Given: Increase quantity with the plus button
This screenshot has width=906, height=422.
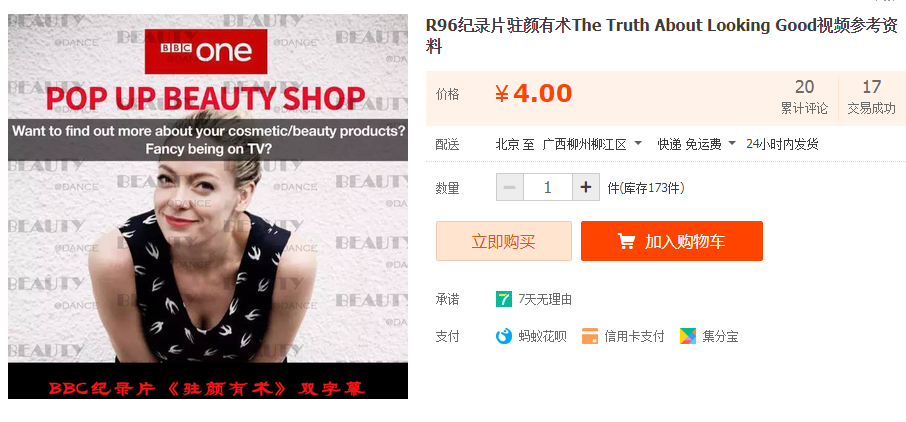Looking at the screenshot, I should (586, 187).
